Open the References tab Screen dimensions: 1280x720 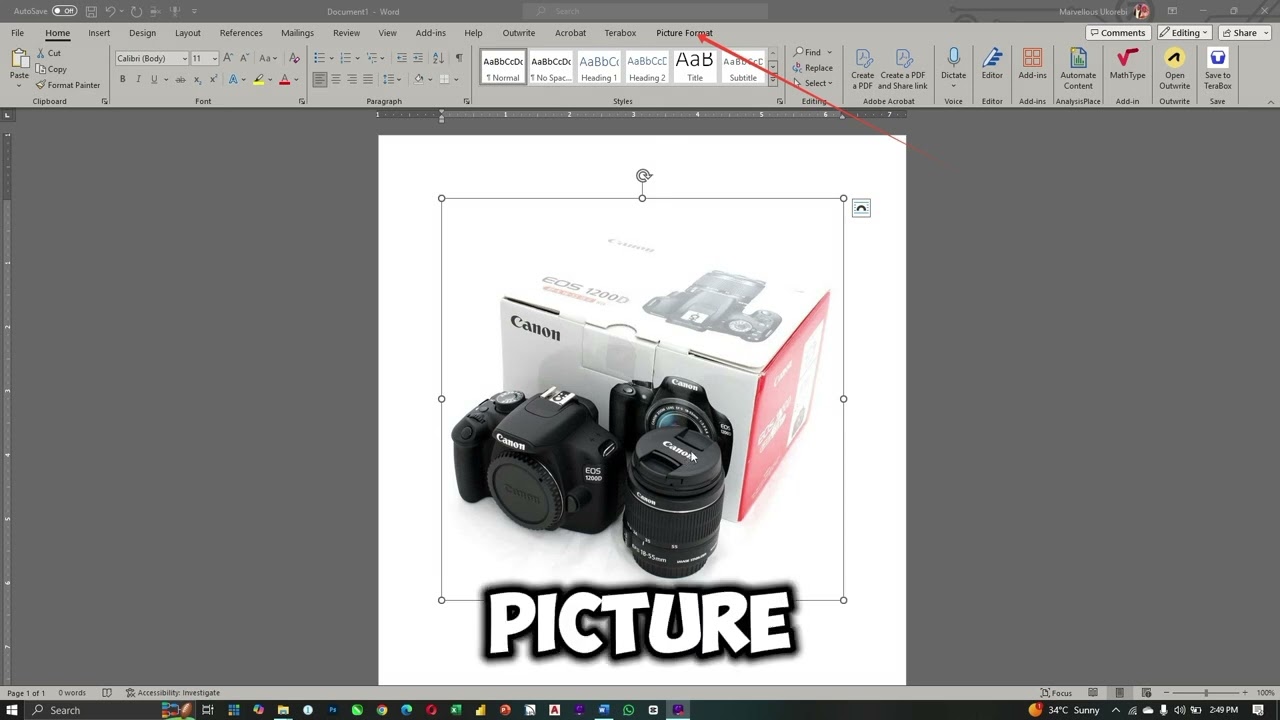tap(241, 33)
